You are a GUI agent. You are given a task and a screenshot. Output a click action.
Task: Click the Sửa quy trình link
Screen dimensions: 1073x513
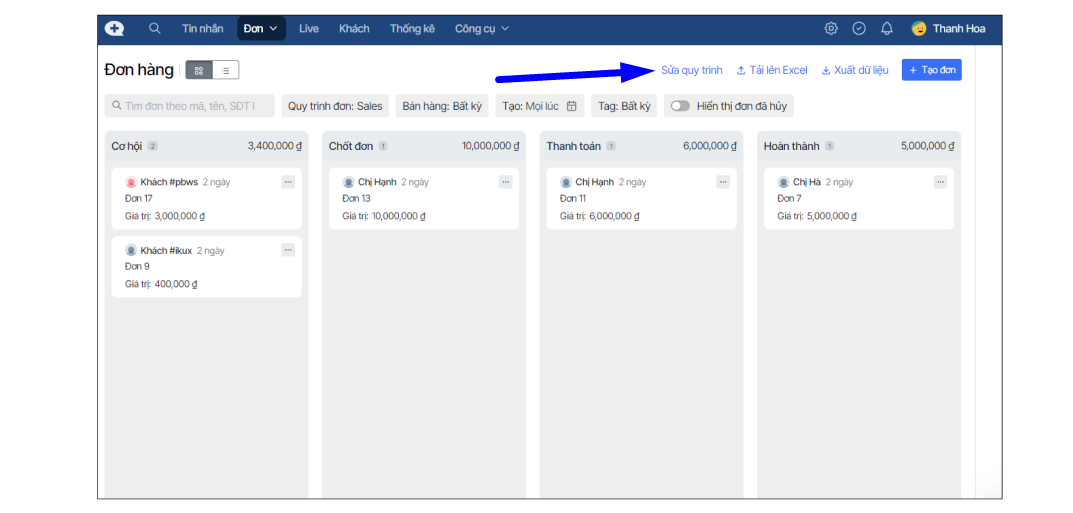coord(691,70)
